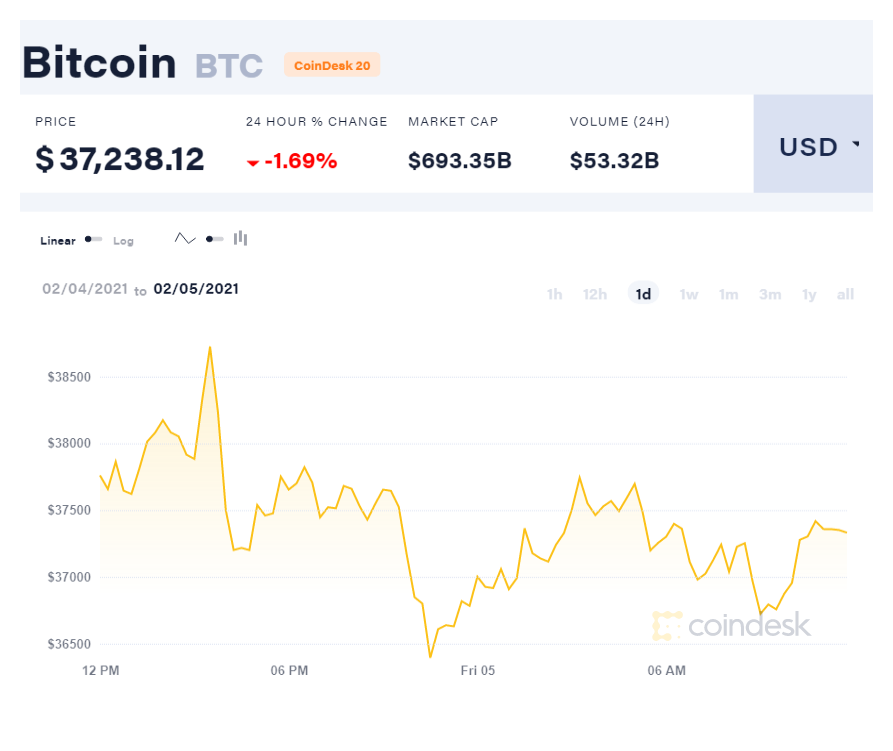The height and width of the screenshot is (751, 893).
Task: Open the USD currency dropdown
Action: click(818, 147)
